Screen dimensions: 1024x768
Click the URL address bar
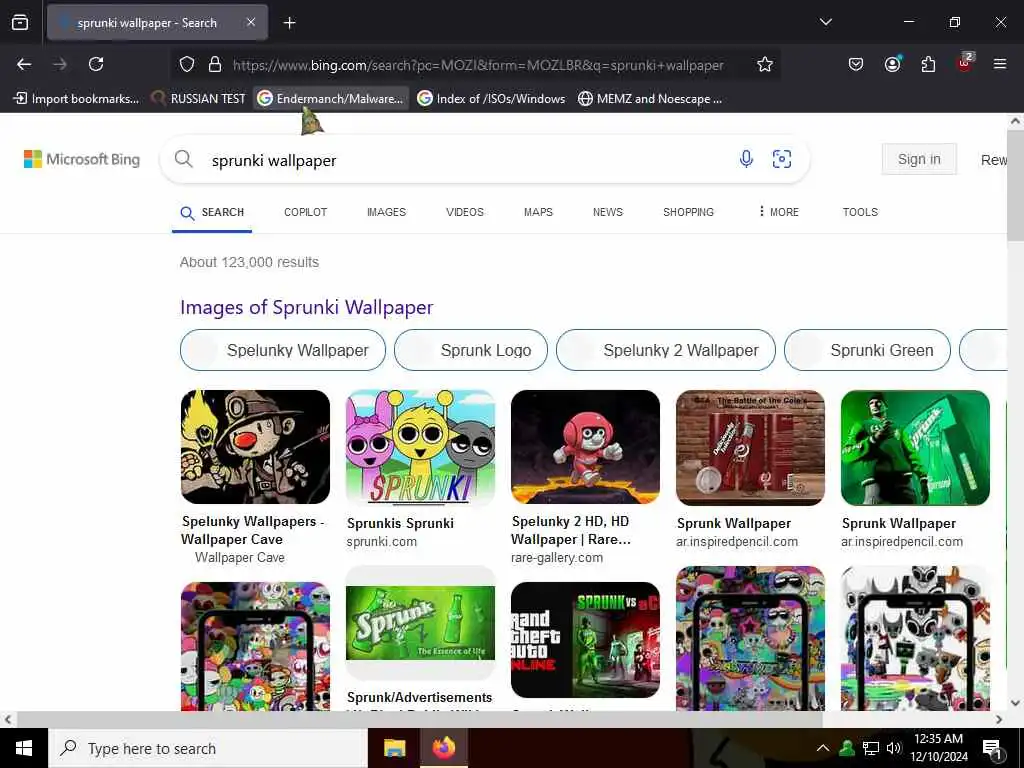click(x=478, y=65)
